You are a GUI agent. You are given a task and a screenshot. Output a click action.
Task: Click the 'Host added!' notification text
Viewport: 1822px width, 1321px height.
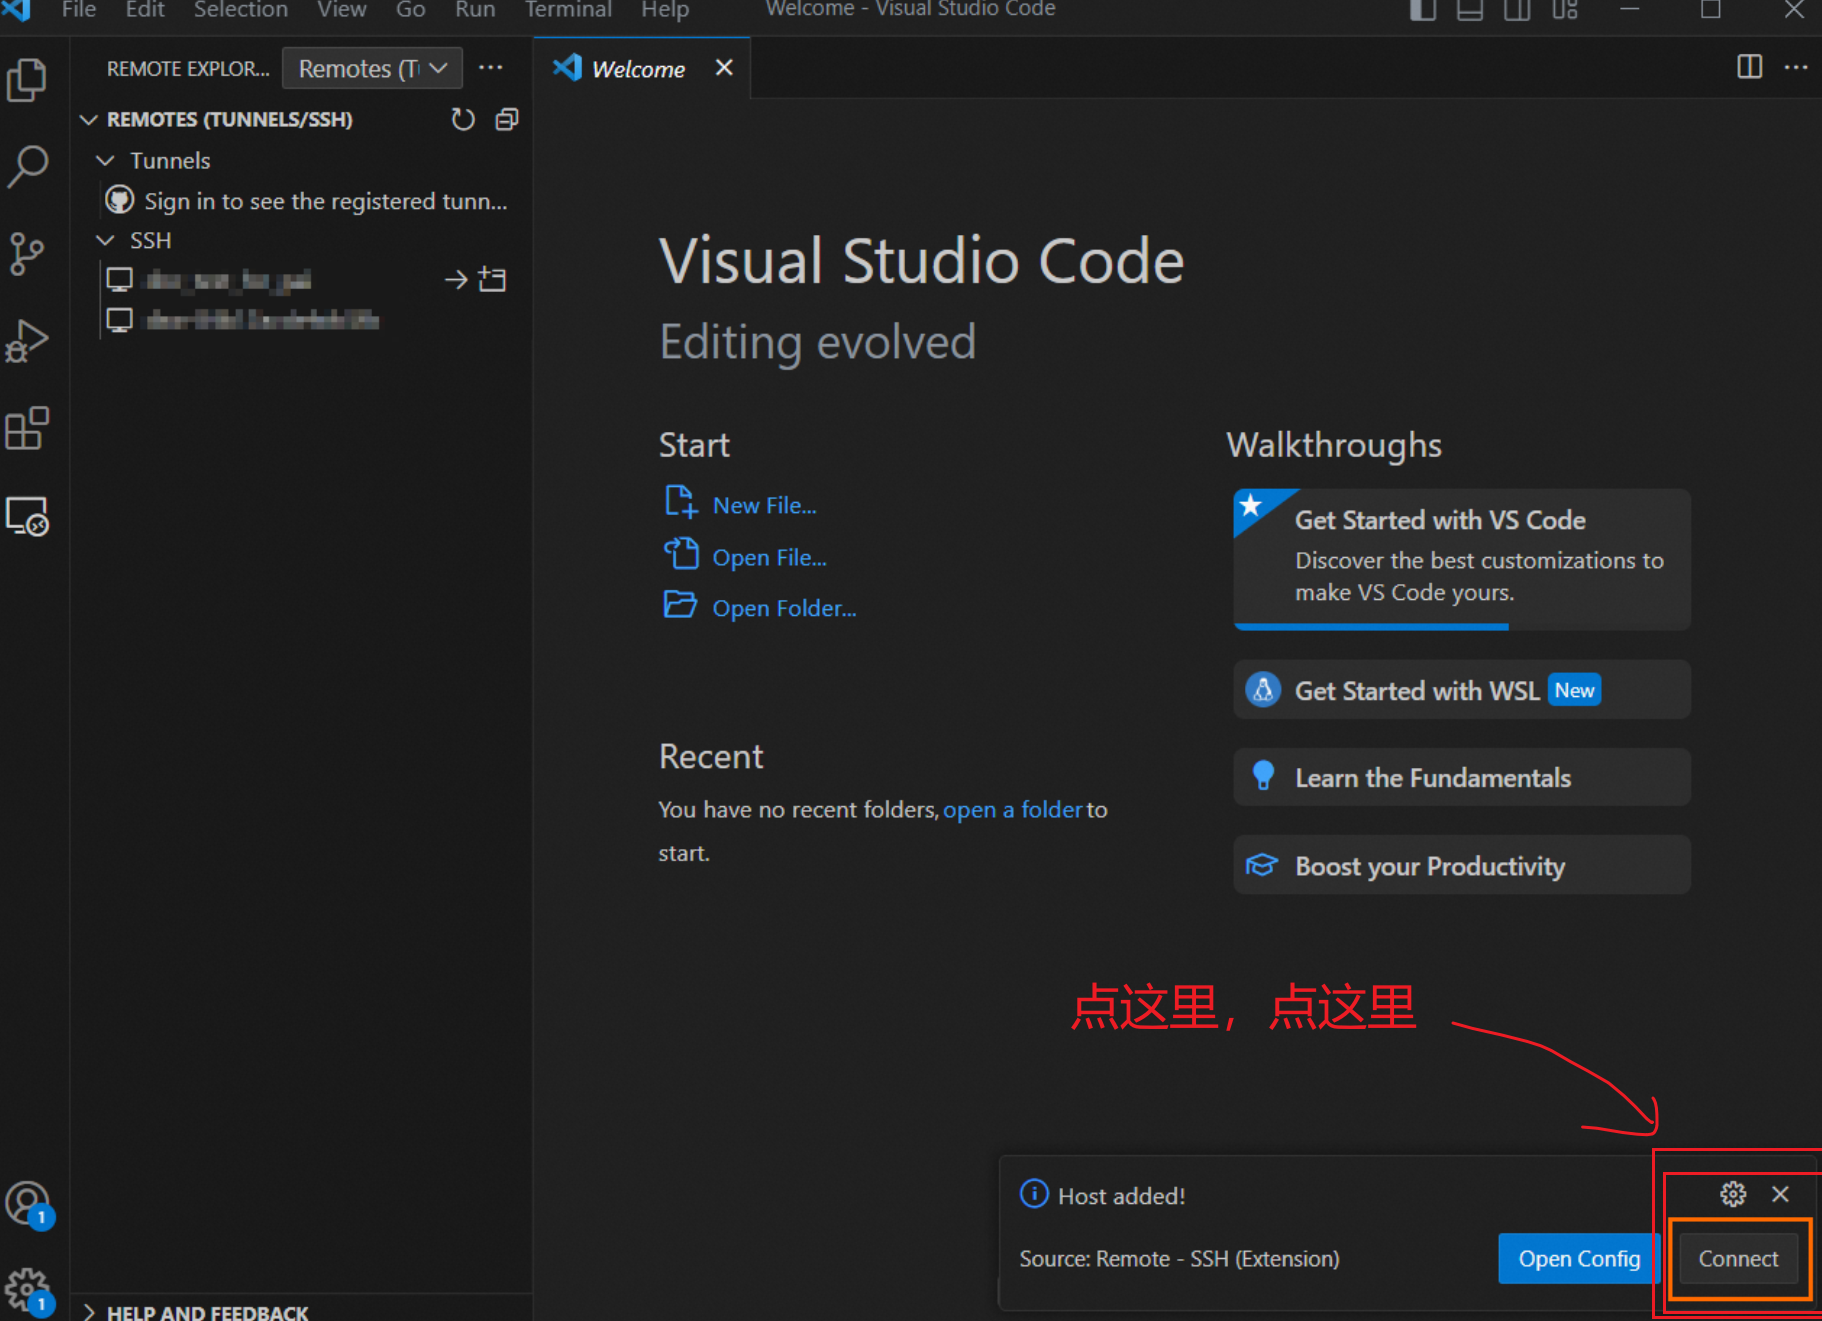coord(1122,1196)
